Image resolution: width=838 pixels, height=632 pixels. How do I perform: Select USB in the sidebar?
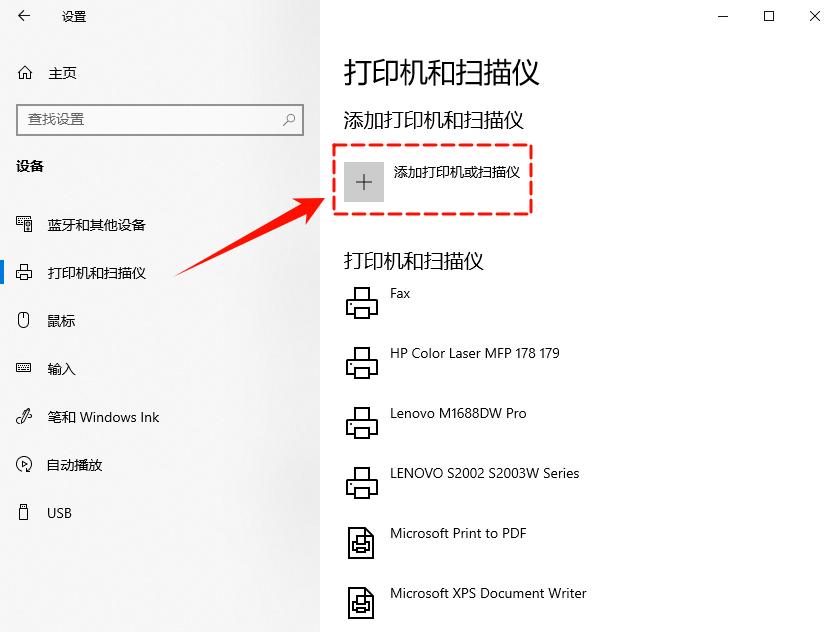coord(59,513)
